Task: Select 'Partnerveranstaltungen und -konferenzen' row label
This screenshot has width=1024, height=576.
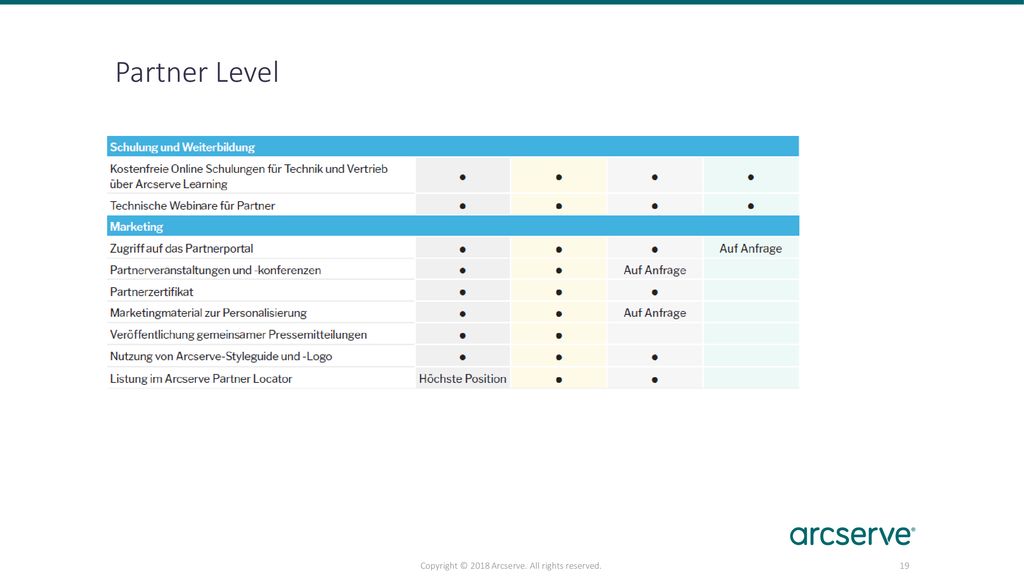Action: (216, 270)
